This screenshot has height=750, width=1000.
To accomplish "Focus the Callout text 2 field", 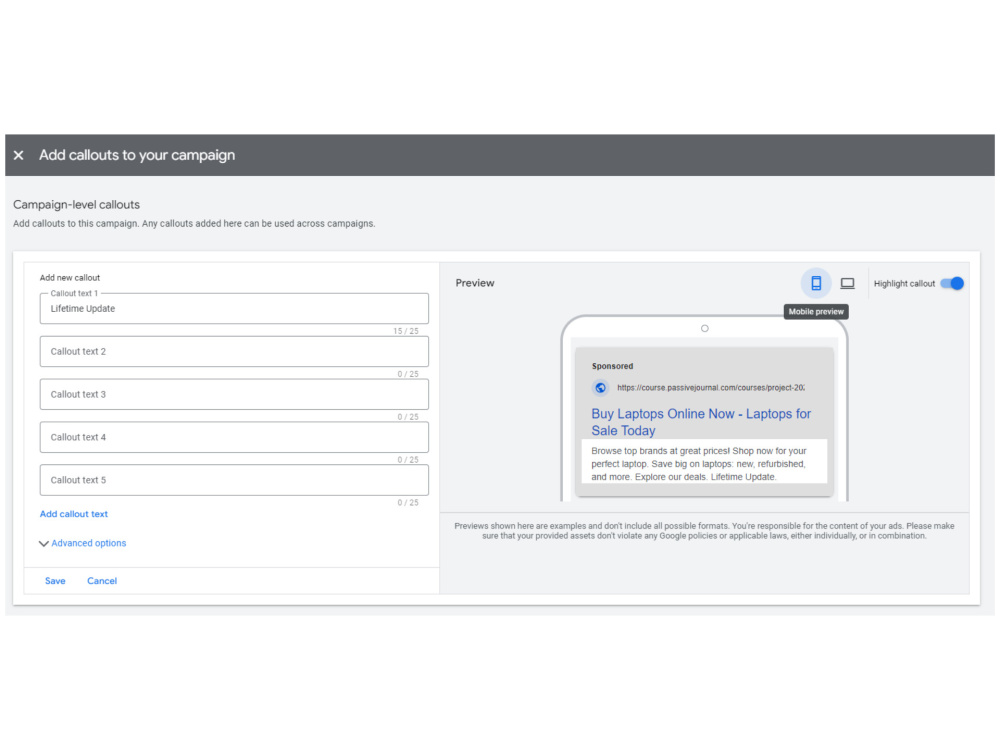I will 234,351.
